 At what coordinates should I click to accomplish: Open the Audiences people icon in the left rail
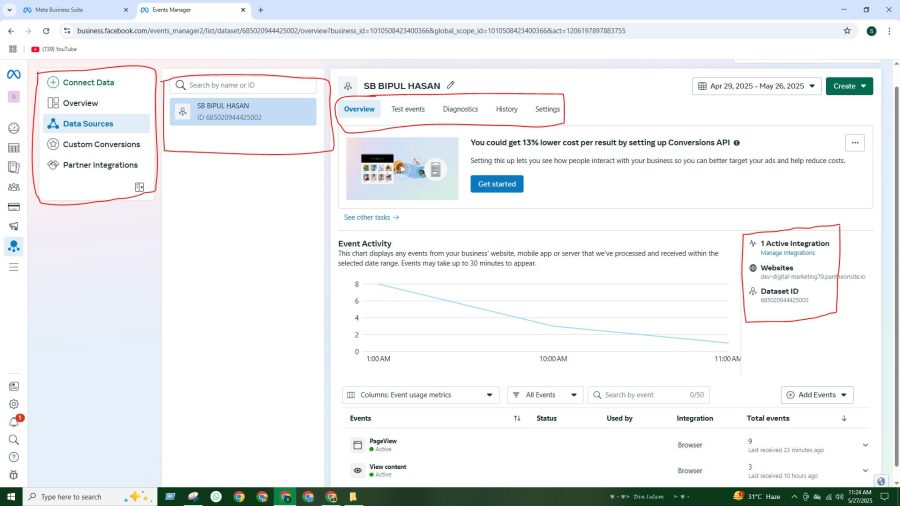[x=14, y=187]
